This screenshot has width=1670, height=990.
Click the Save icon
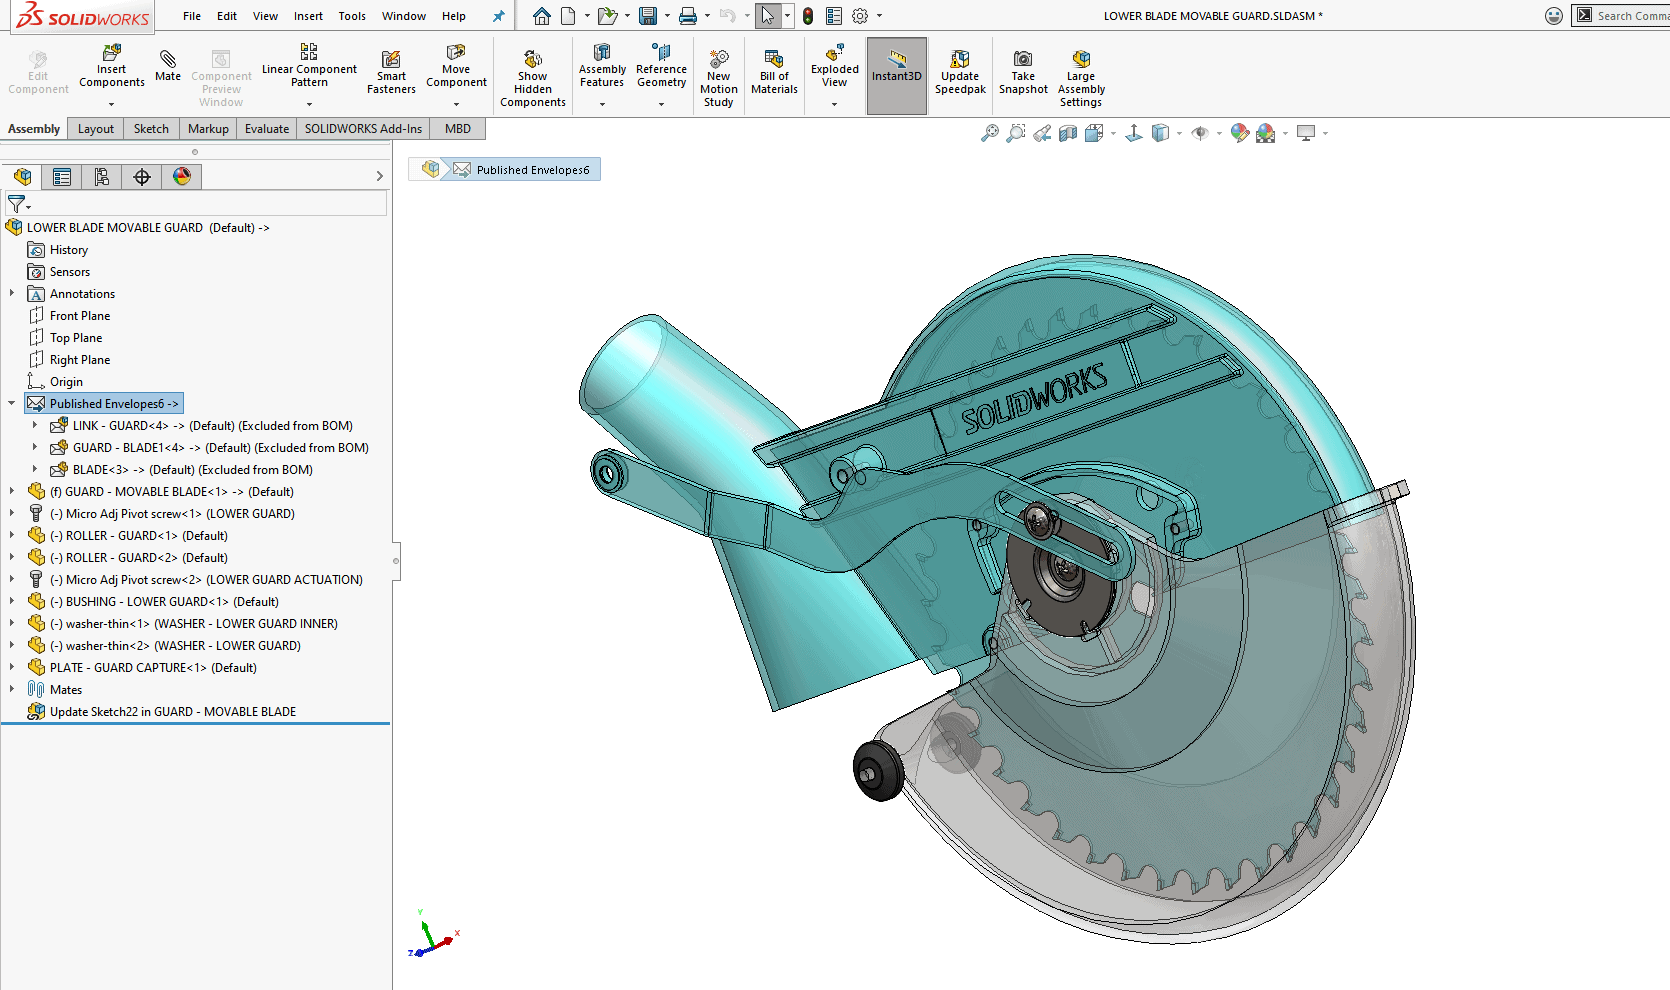(x=648, y=16)
